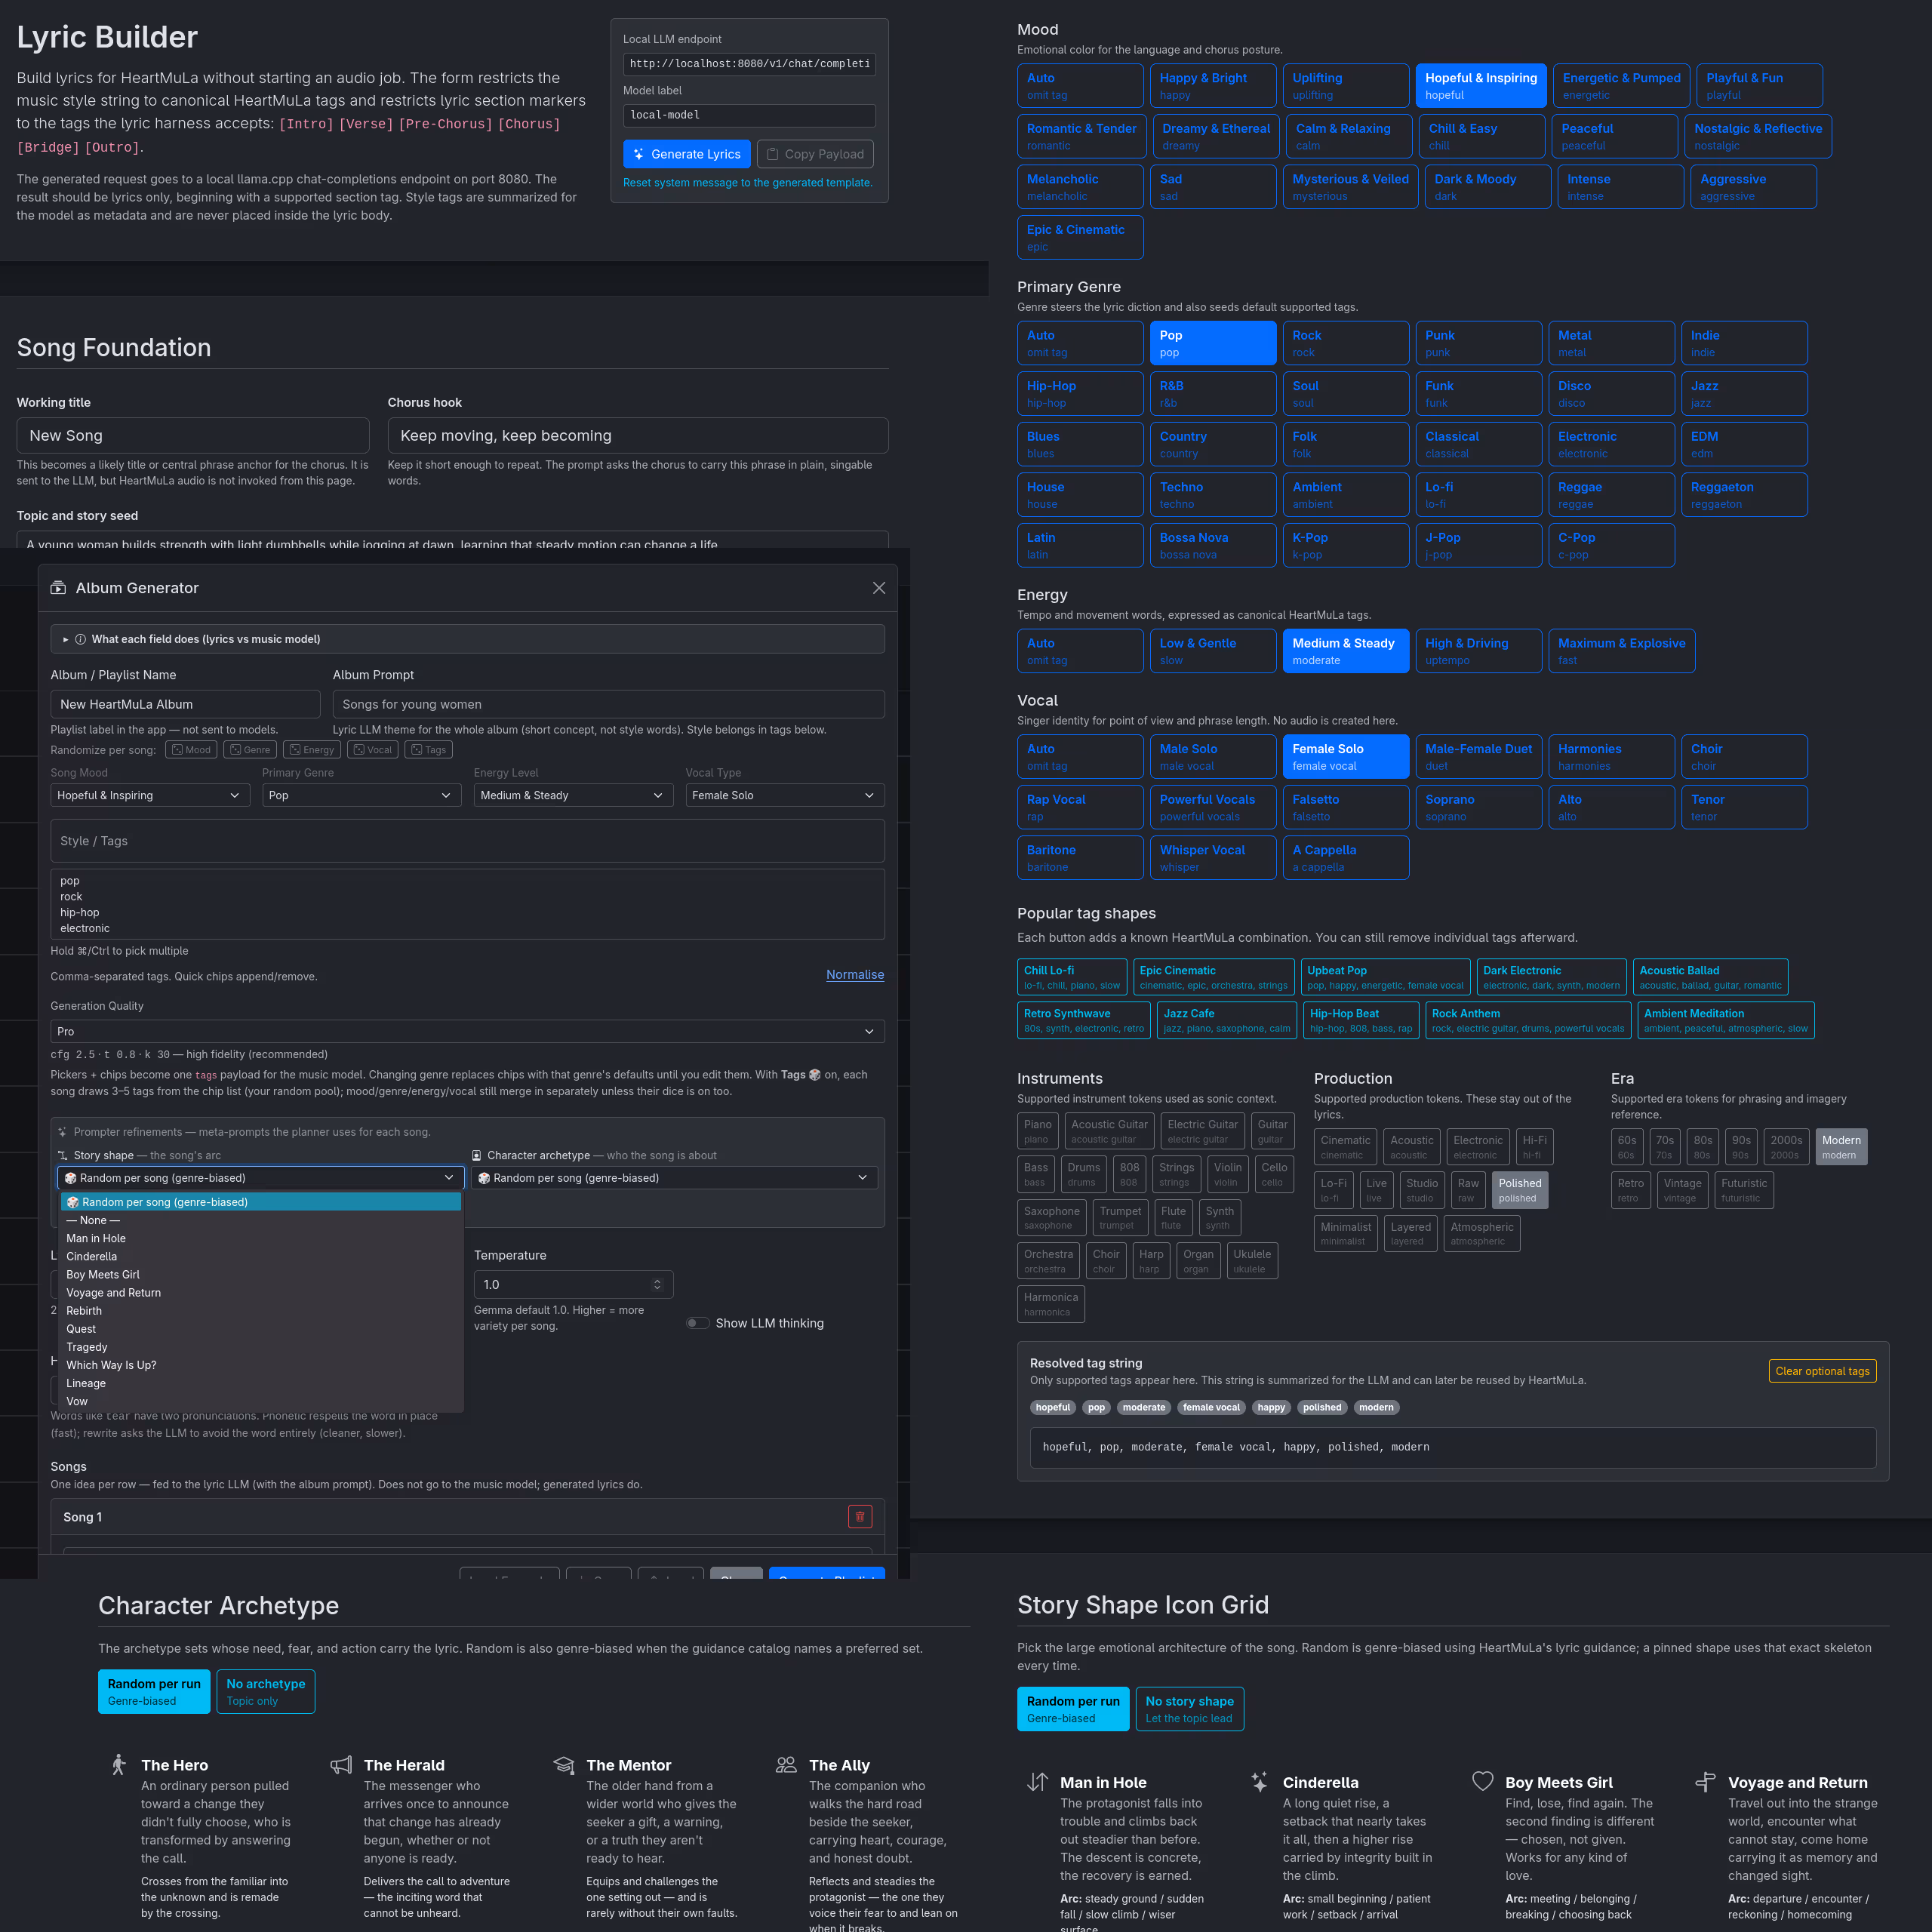Click the Album Prompt input field
The image size is (1932, 1932).
tap(608, 704)
